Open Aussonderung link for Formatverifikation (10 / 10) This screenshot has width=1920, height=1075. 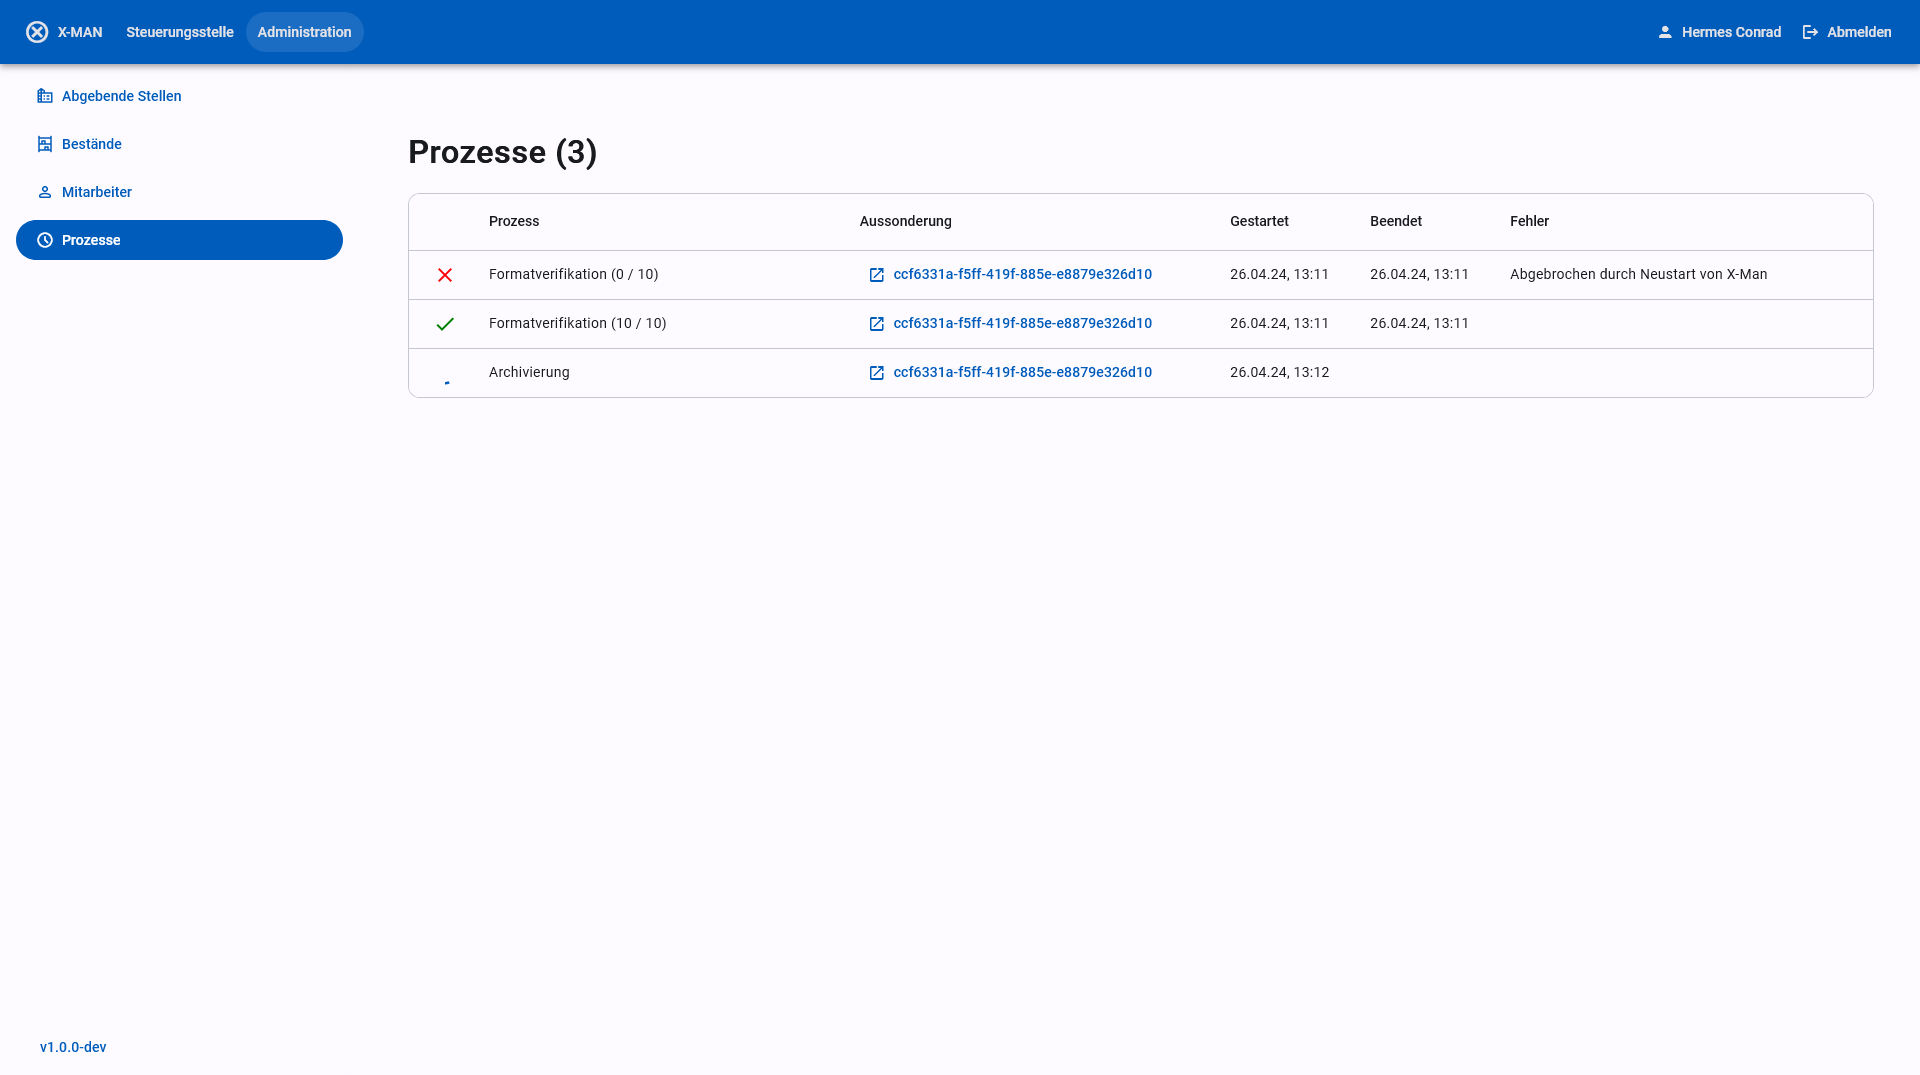tap(1022, 323)
